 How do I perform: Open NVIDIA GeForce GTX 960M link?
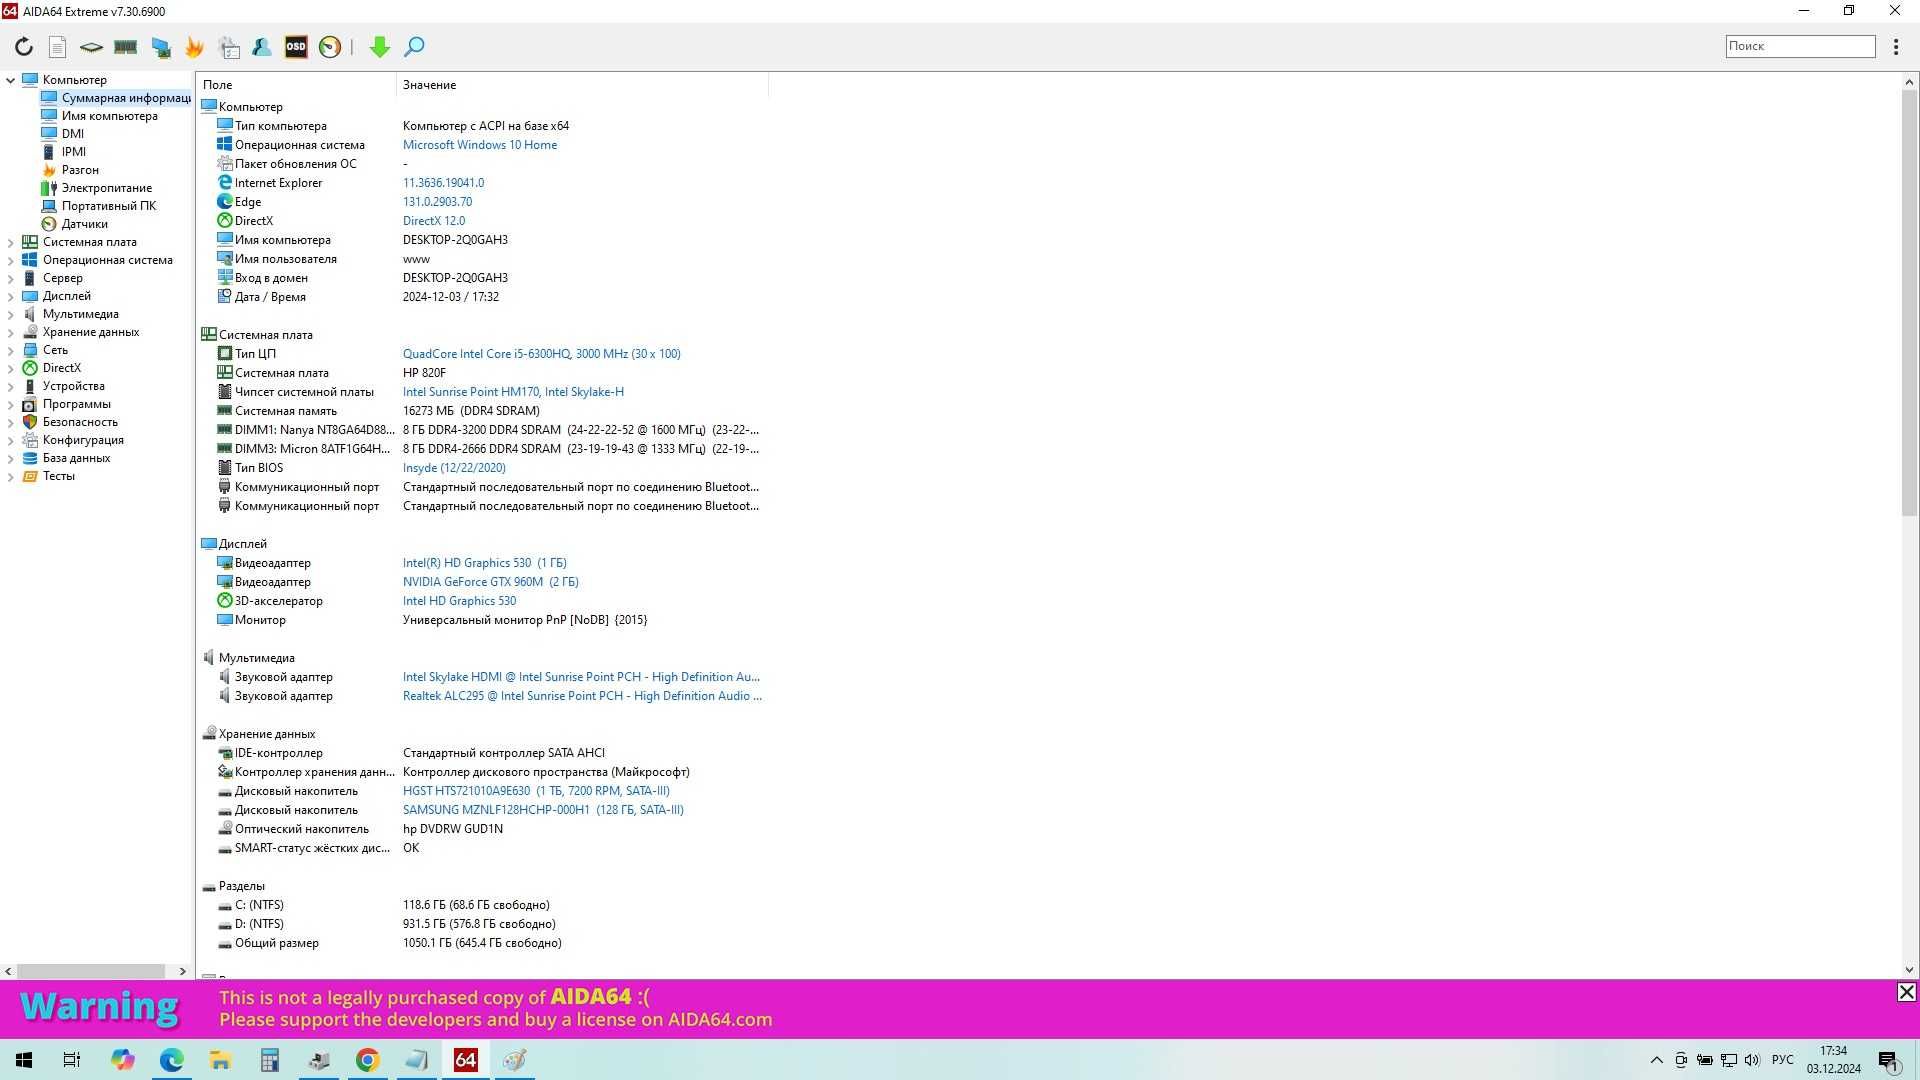coord(491,582)
